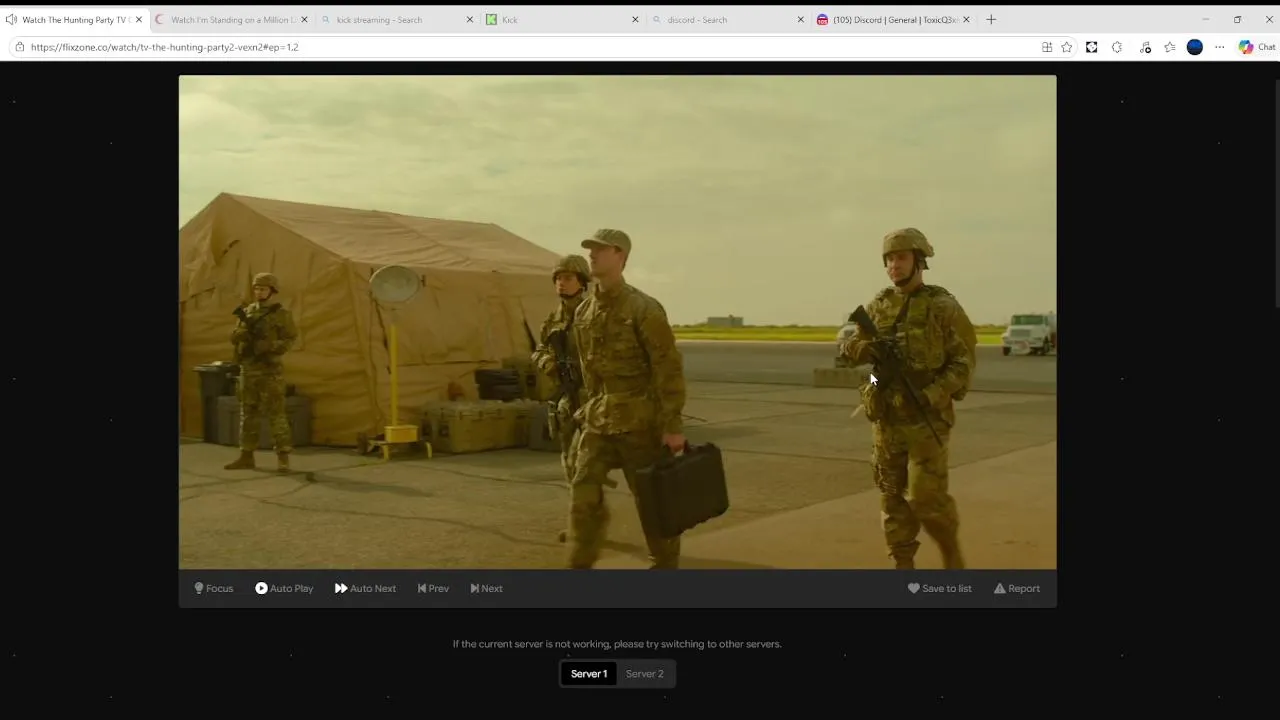Click the Focus lightbulb control
1280x720 pixels.
tap(213, 588)
